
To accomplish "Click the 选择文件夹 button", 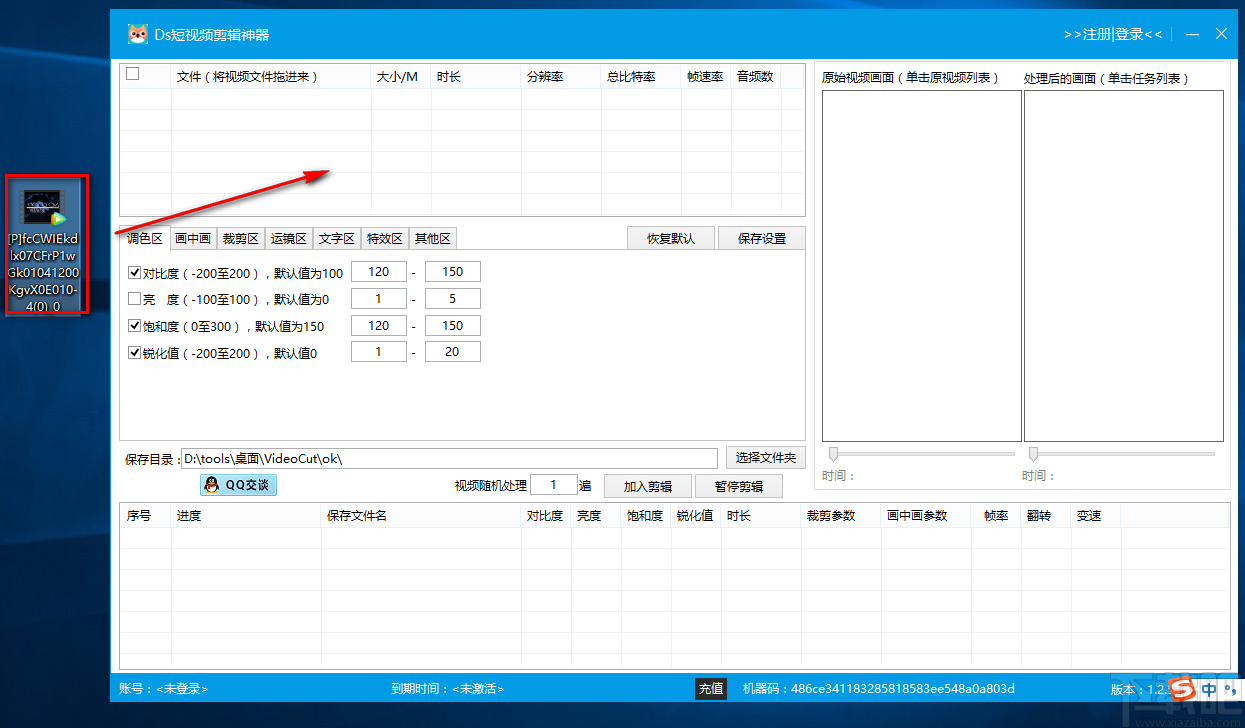I will pos(765,457).
